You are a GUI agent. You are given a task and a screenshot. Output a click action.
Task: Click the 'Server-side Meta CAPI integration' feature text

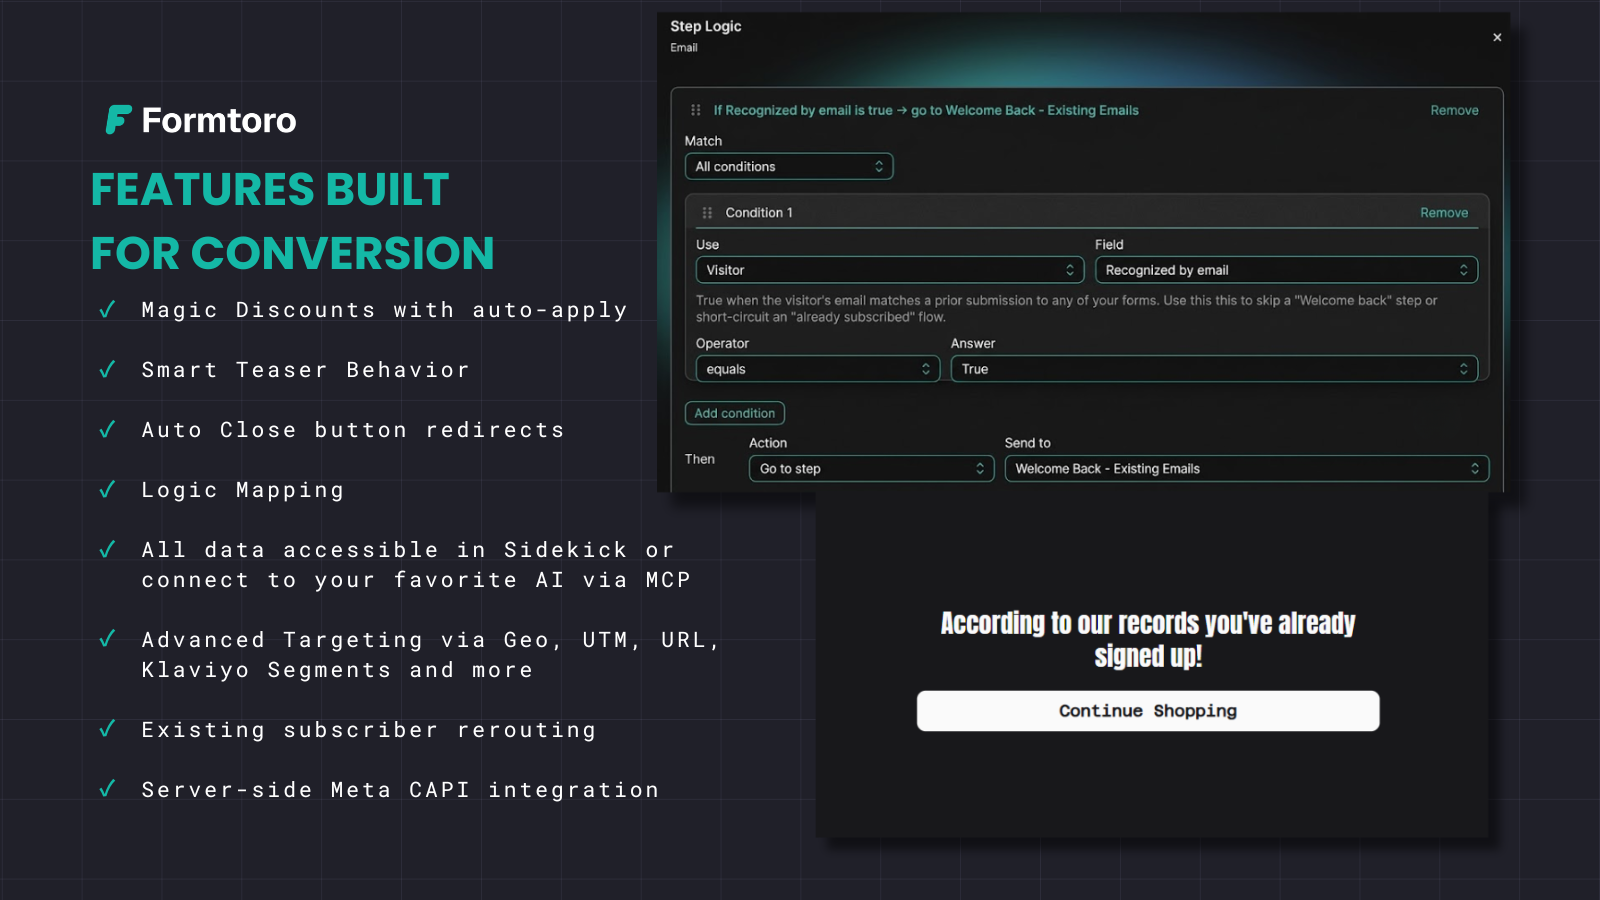(400, 790)
